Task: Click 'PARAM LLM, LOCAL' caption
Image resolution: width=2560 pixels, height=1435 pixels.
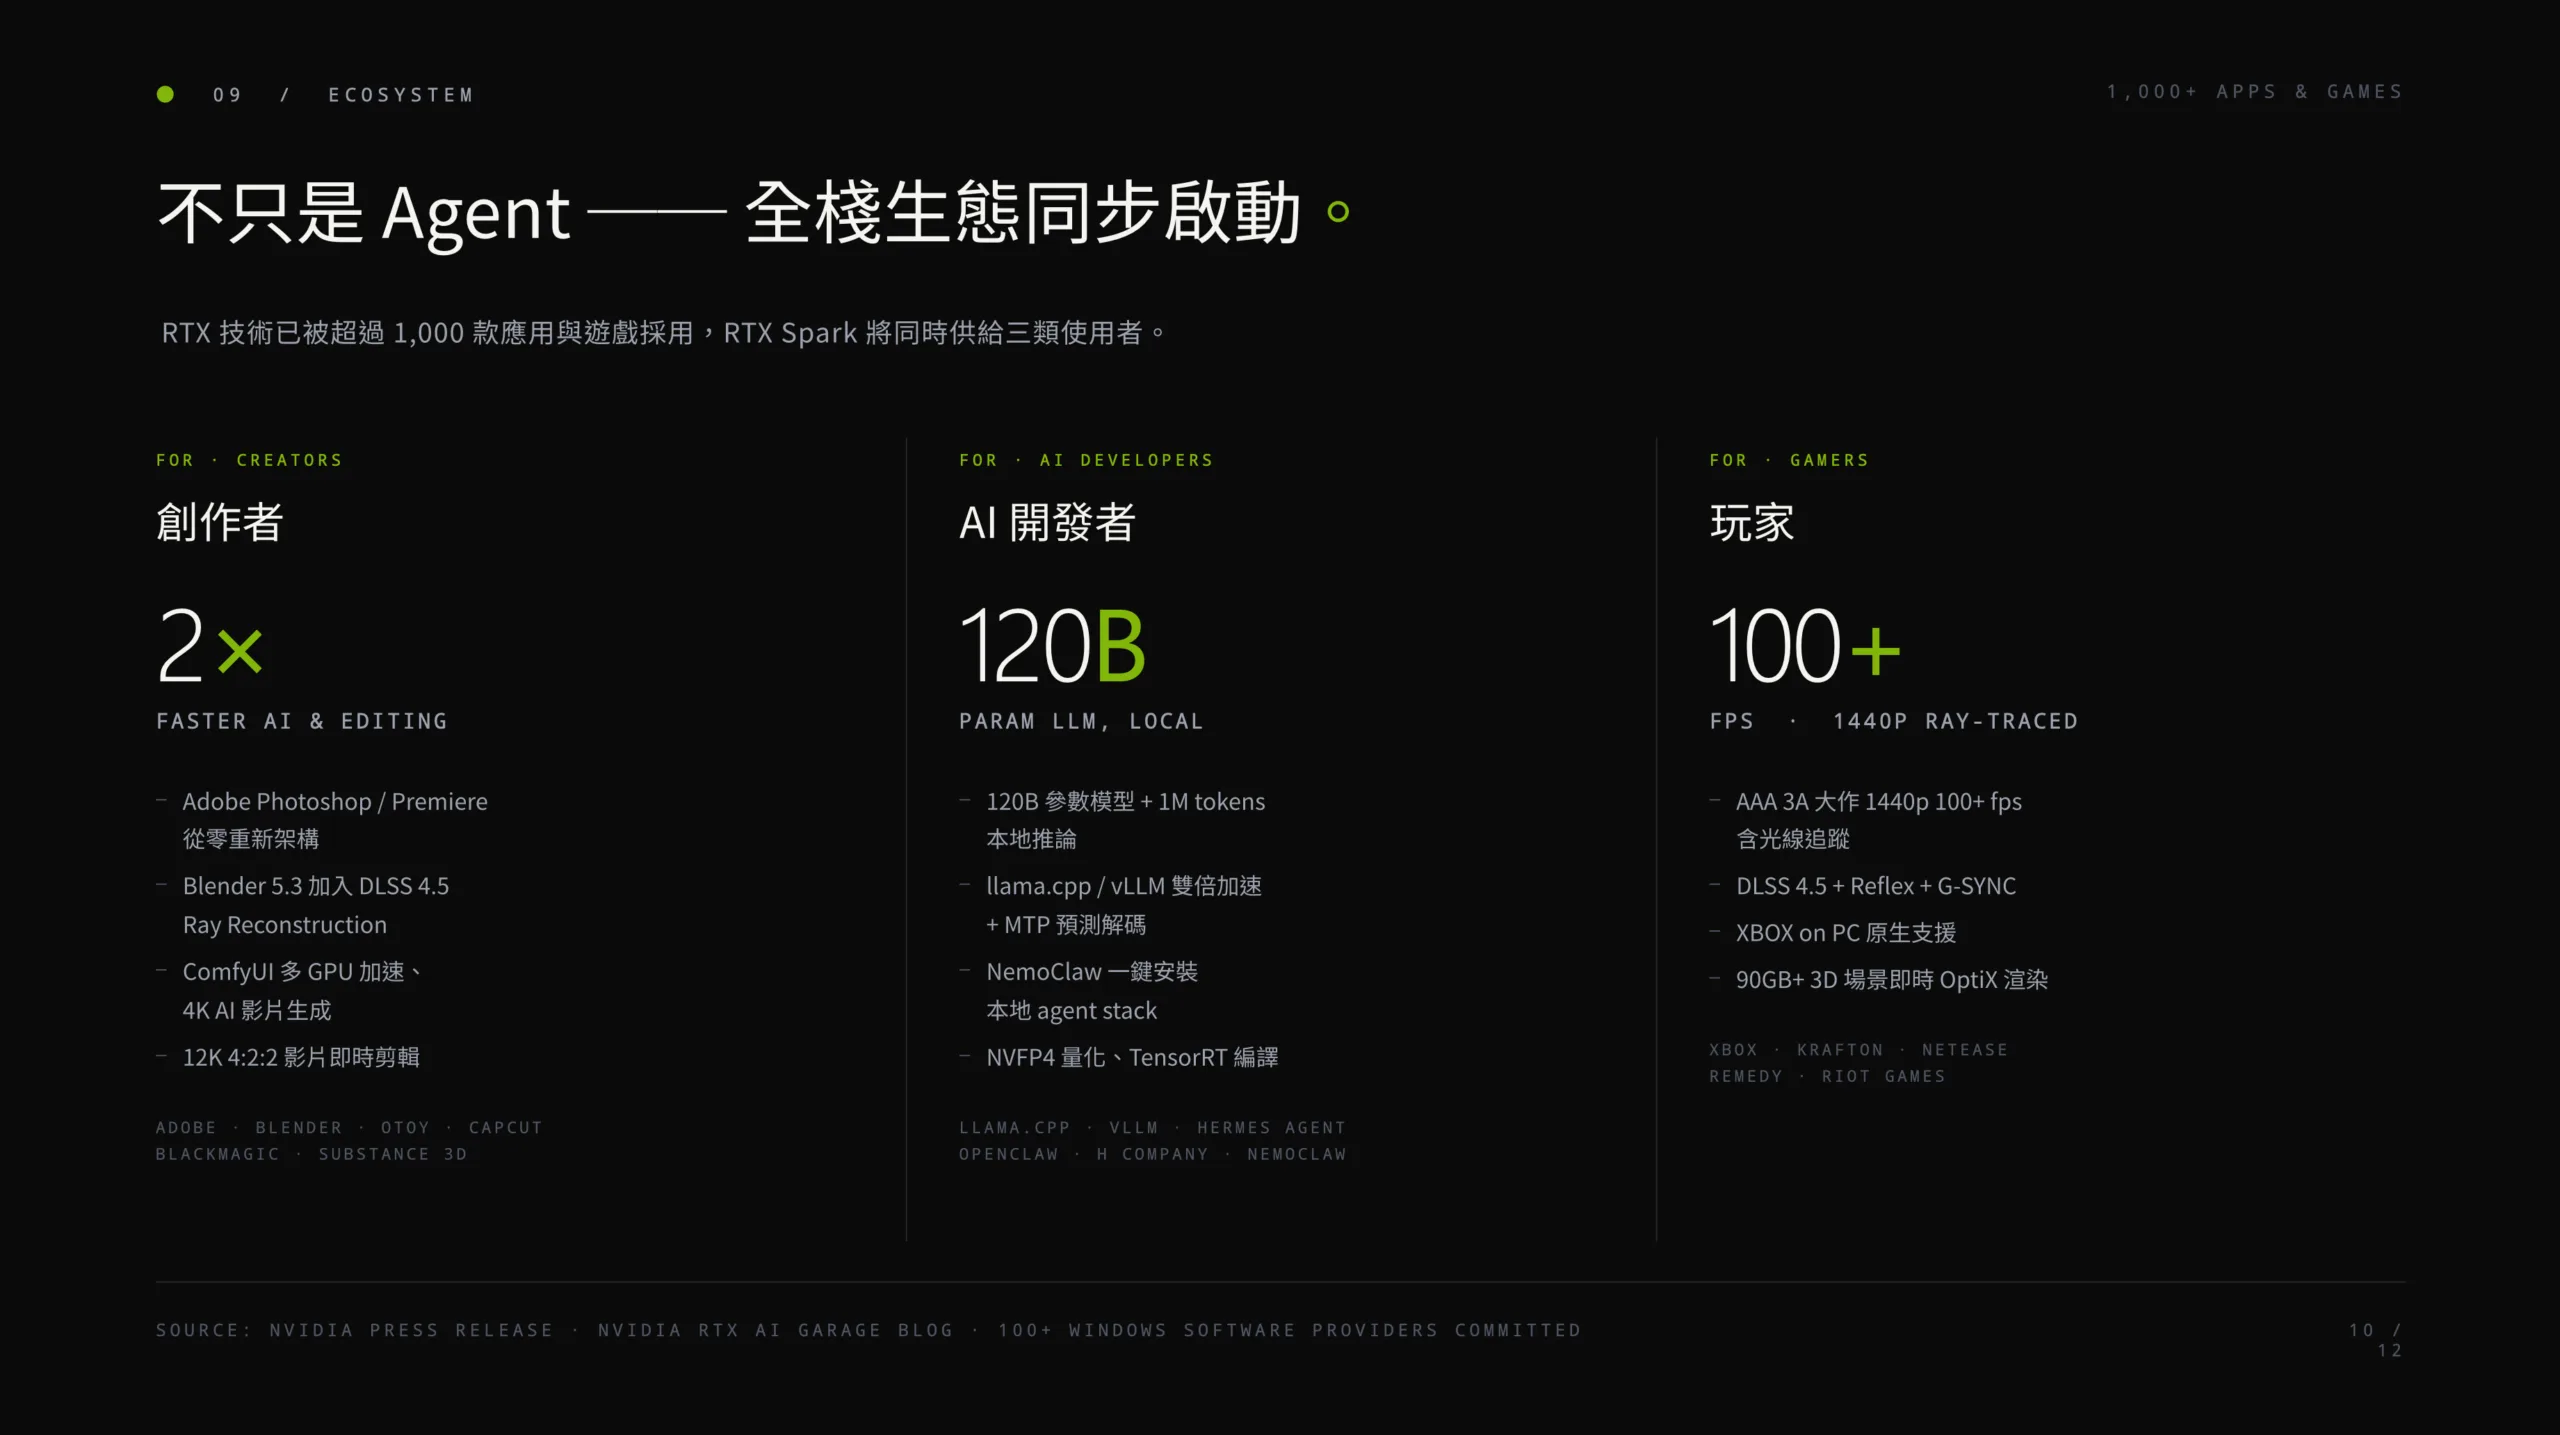Action: pos(1081,721)
